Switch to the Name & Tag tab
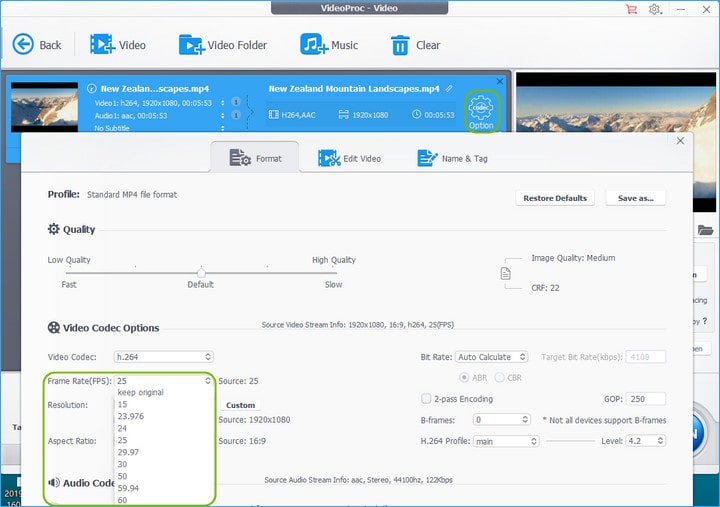Viewport: 720px width, 507px height. [453, 158]
